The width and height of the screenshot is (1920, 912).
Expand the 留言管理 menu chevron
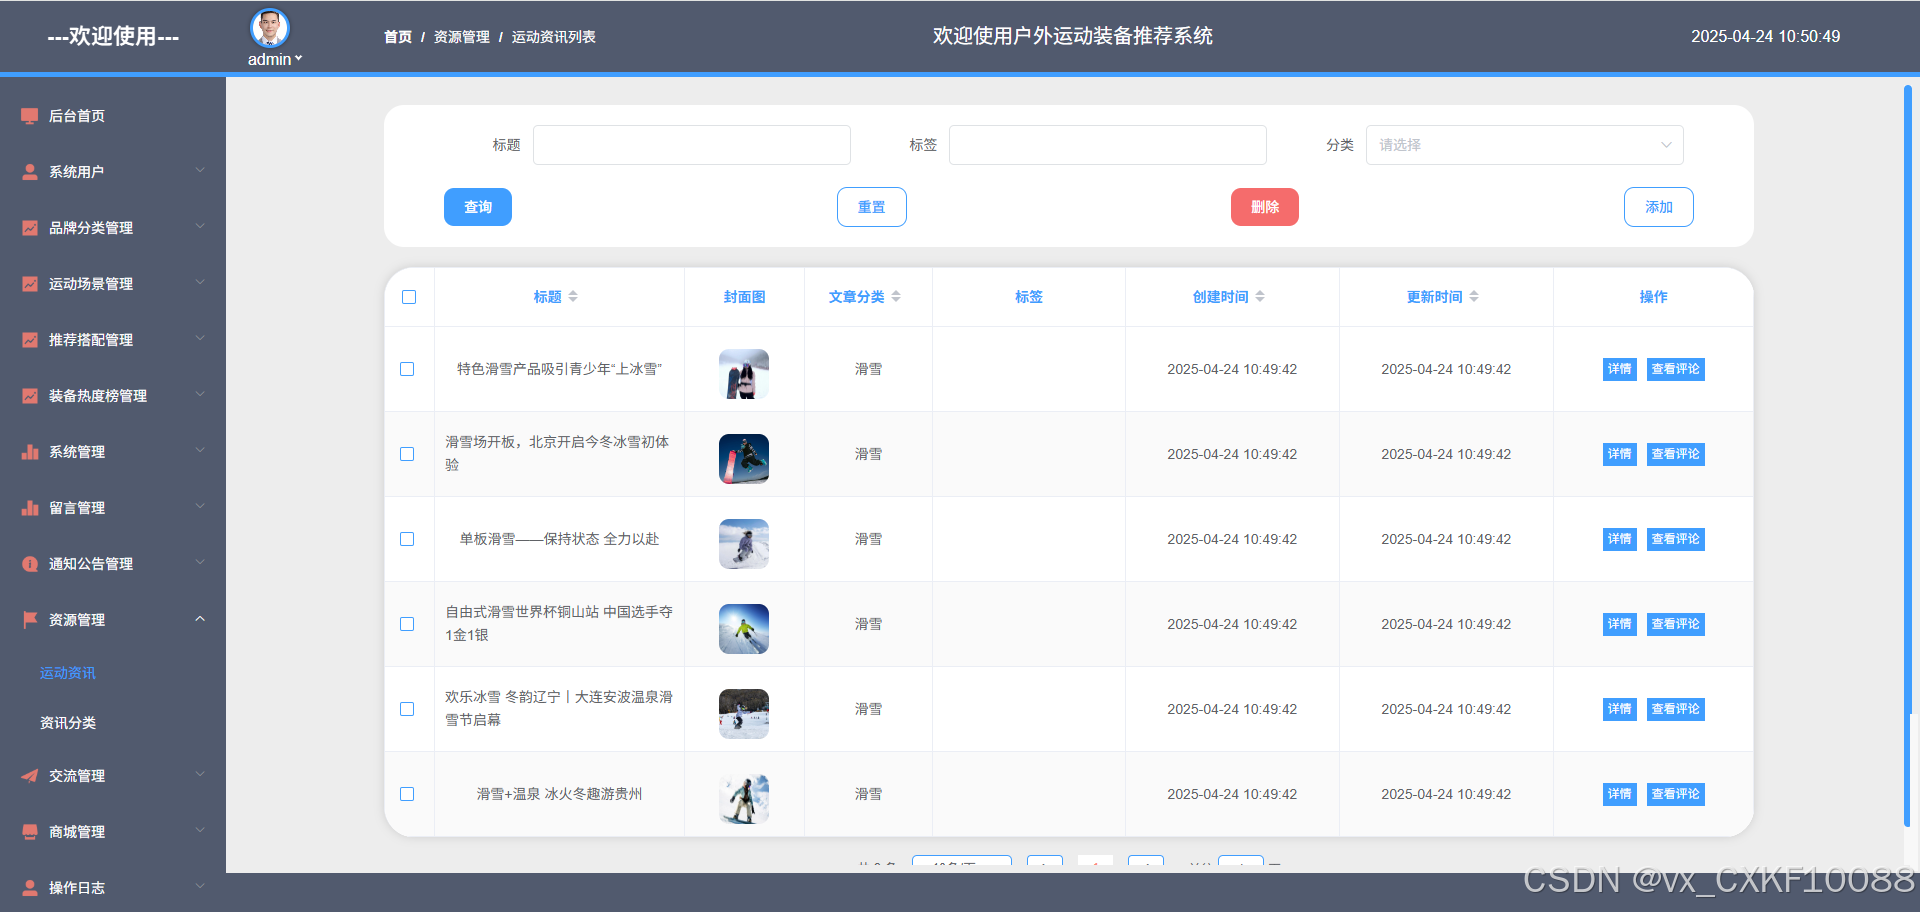(x=200, y=507)
